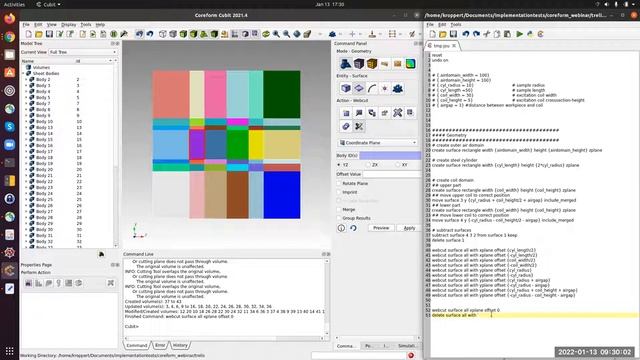Screen dimensions: 640x360
Task: Click the red stop icon in status bar
Action: coord(411,356)
